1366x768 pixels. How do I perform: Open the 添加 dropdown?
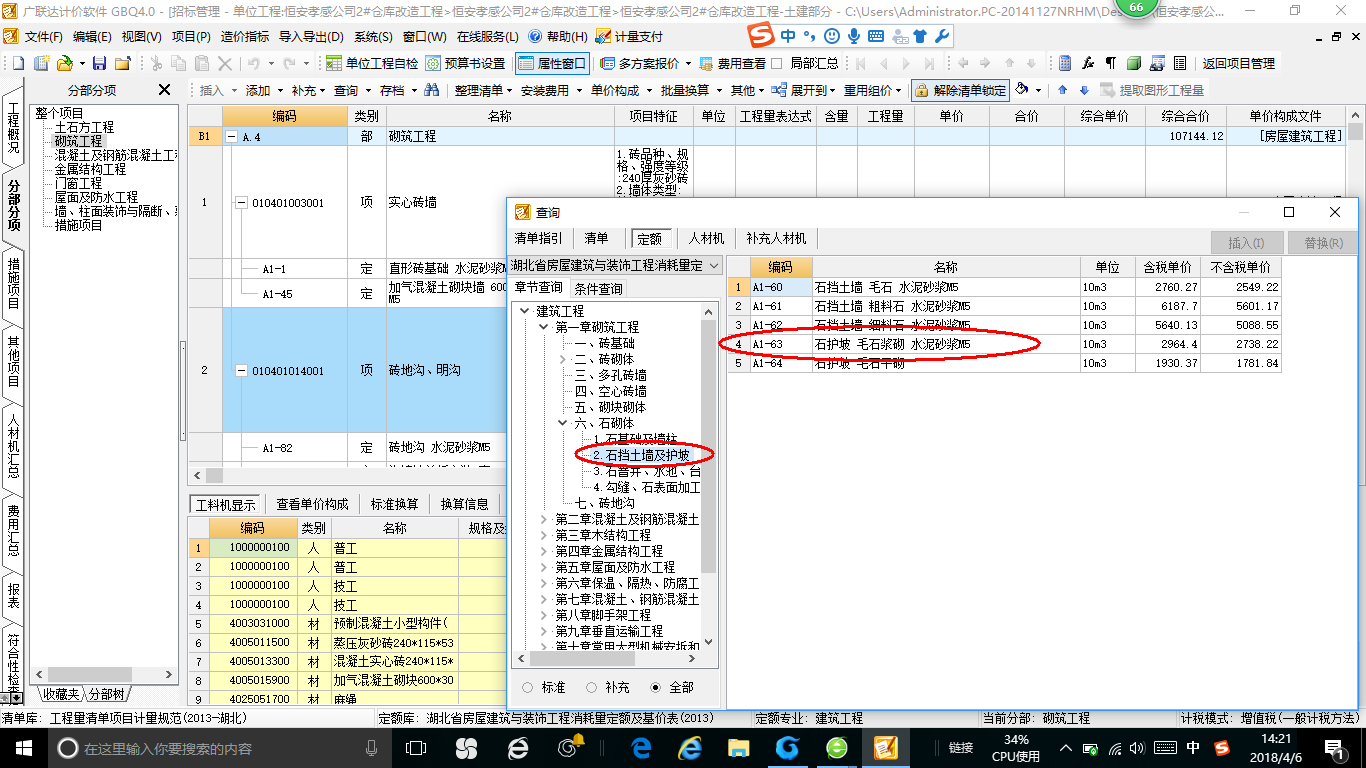coord(264,90)
